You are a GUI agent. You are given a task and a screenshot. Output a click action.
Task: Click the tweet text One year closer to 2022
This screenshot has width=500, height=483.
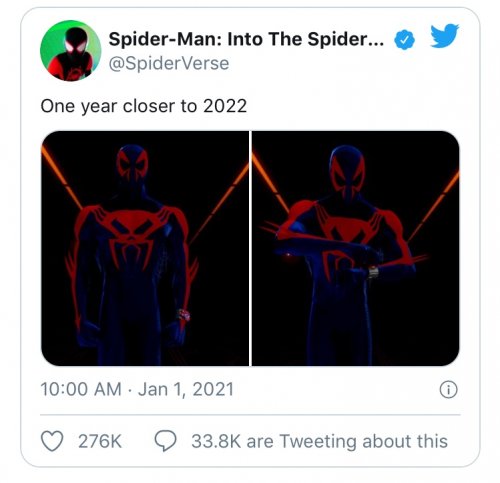click(144, 106)
